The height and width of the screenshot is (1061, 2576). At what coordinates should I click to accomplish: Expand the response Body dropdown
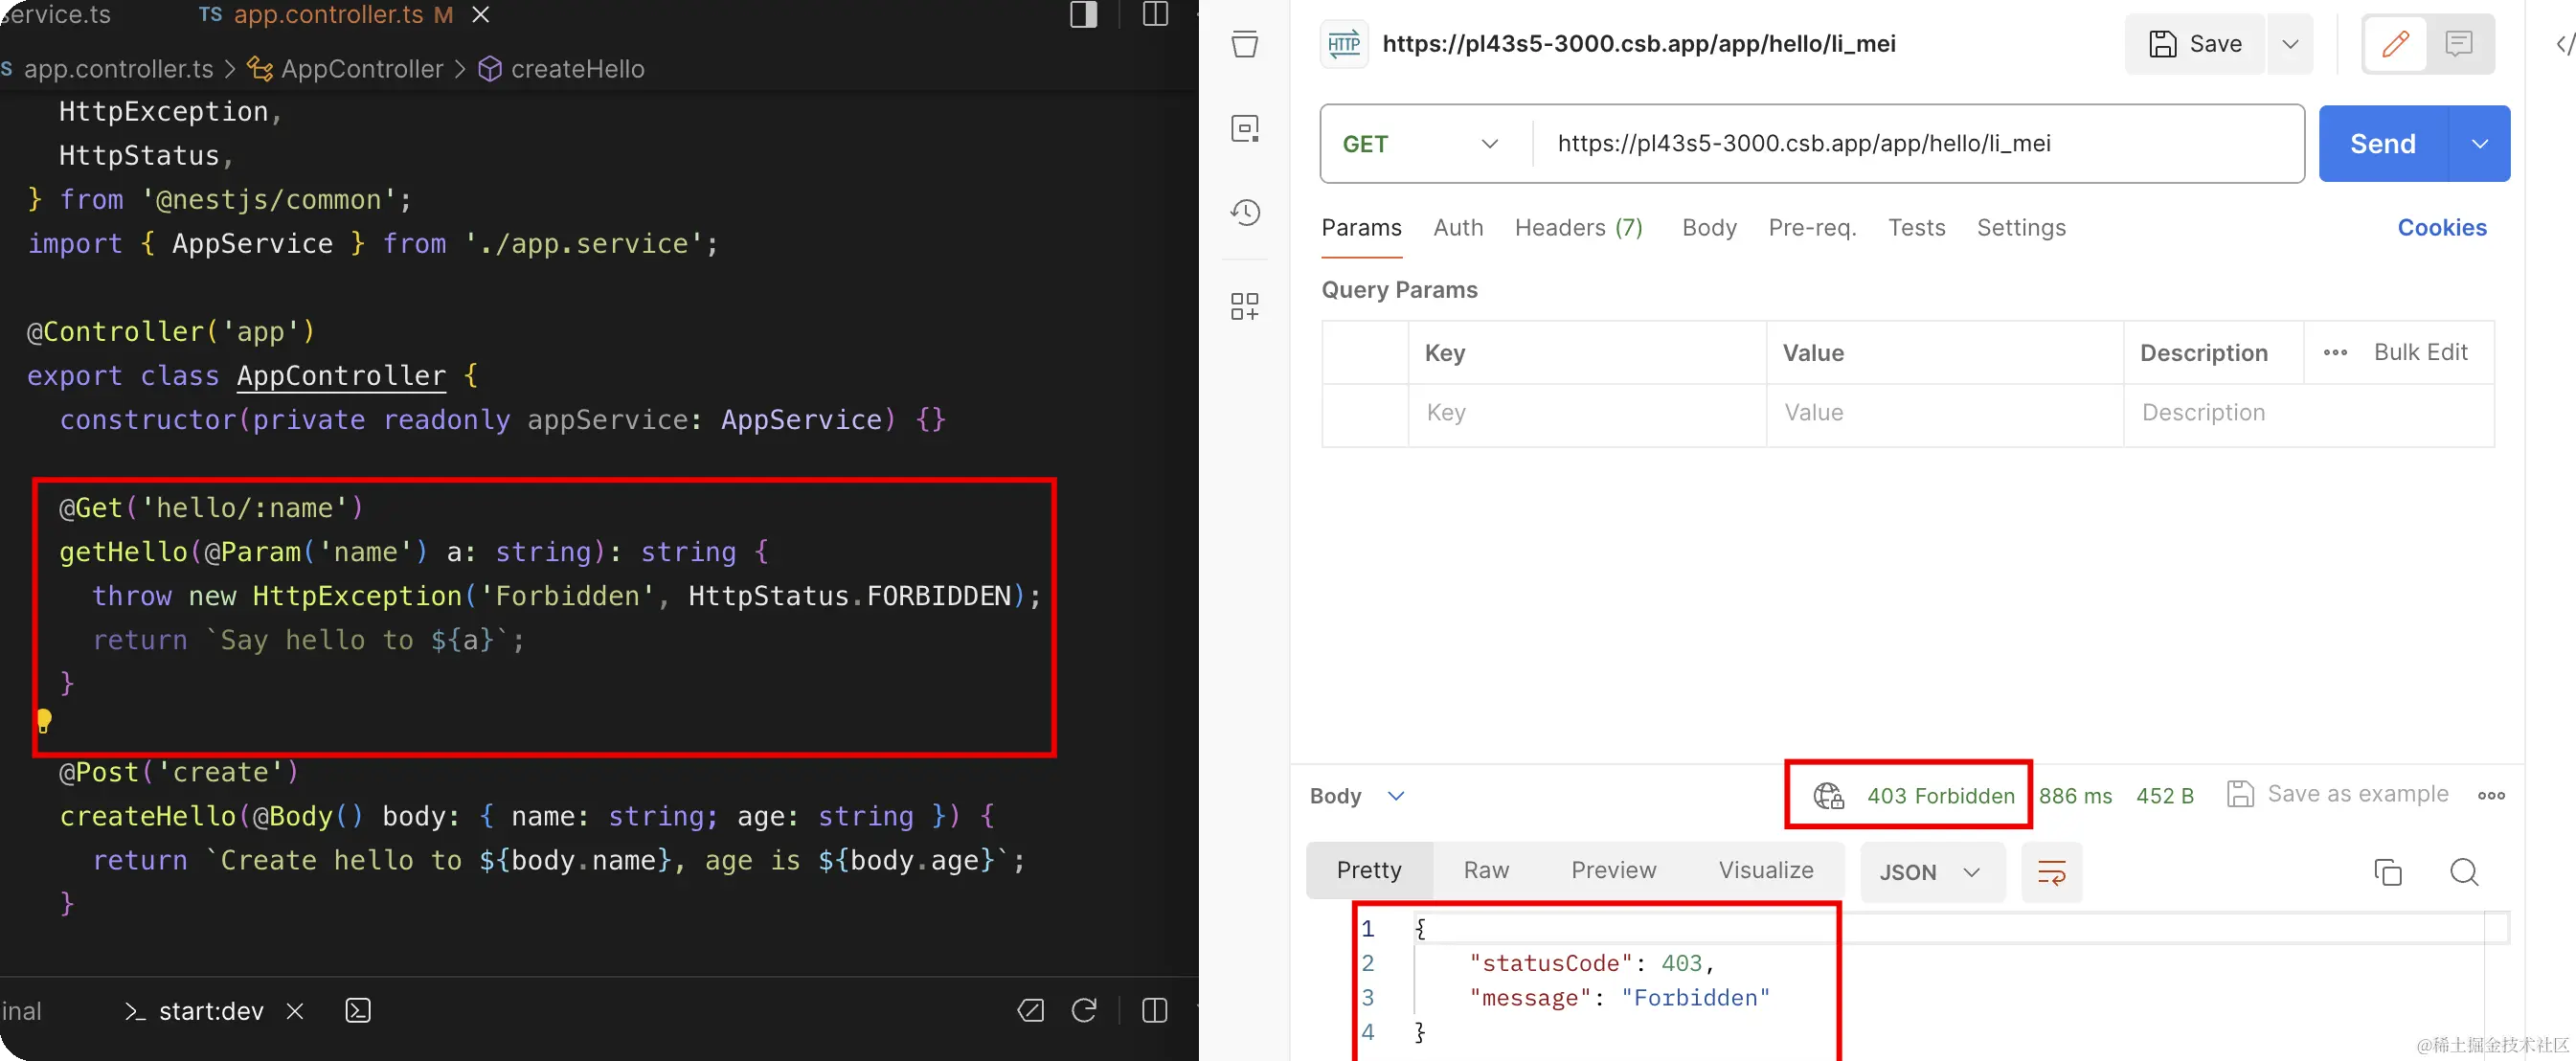click(1357, 796)
